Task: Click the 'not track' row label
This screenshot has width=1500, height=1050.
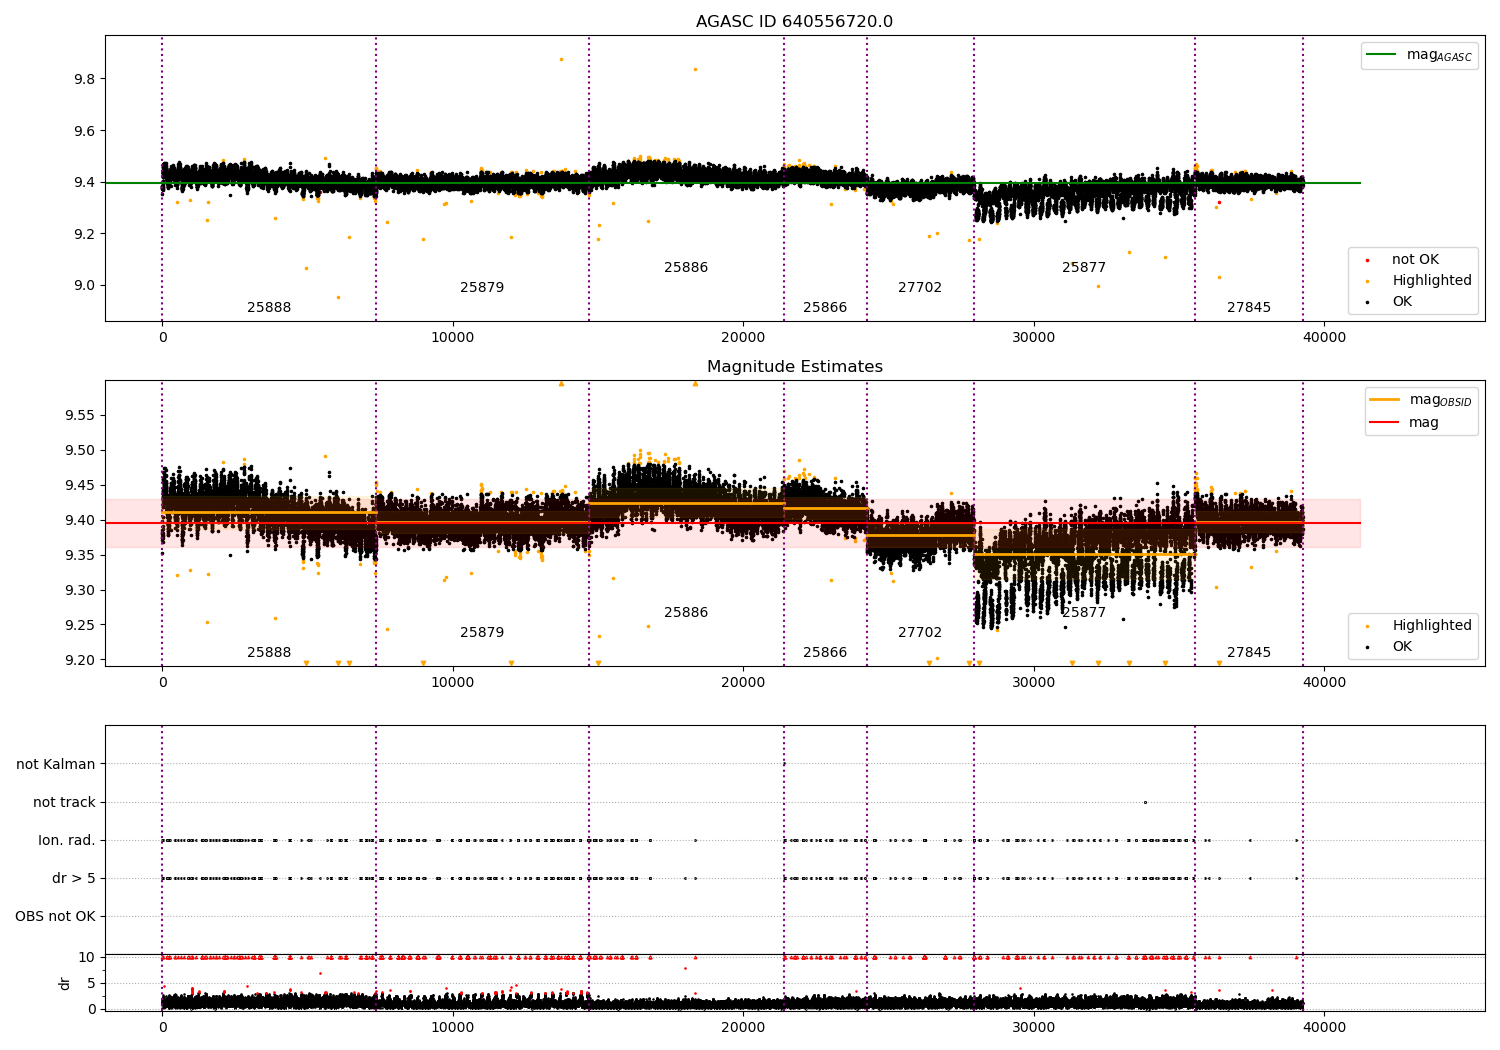Action: 64,802
